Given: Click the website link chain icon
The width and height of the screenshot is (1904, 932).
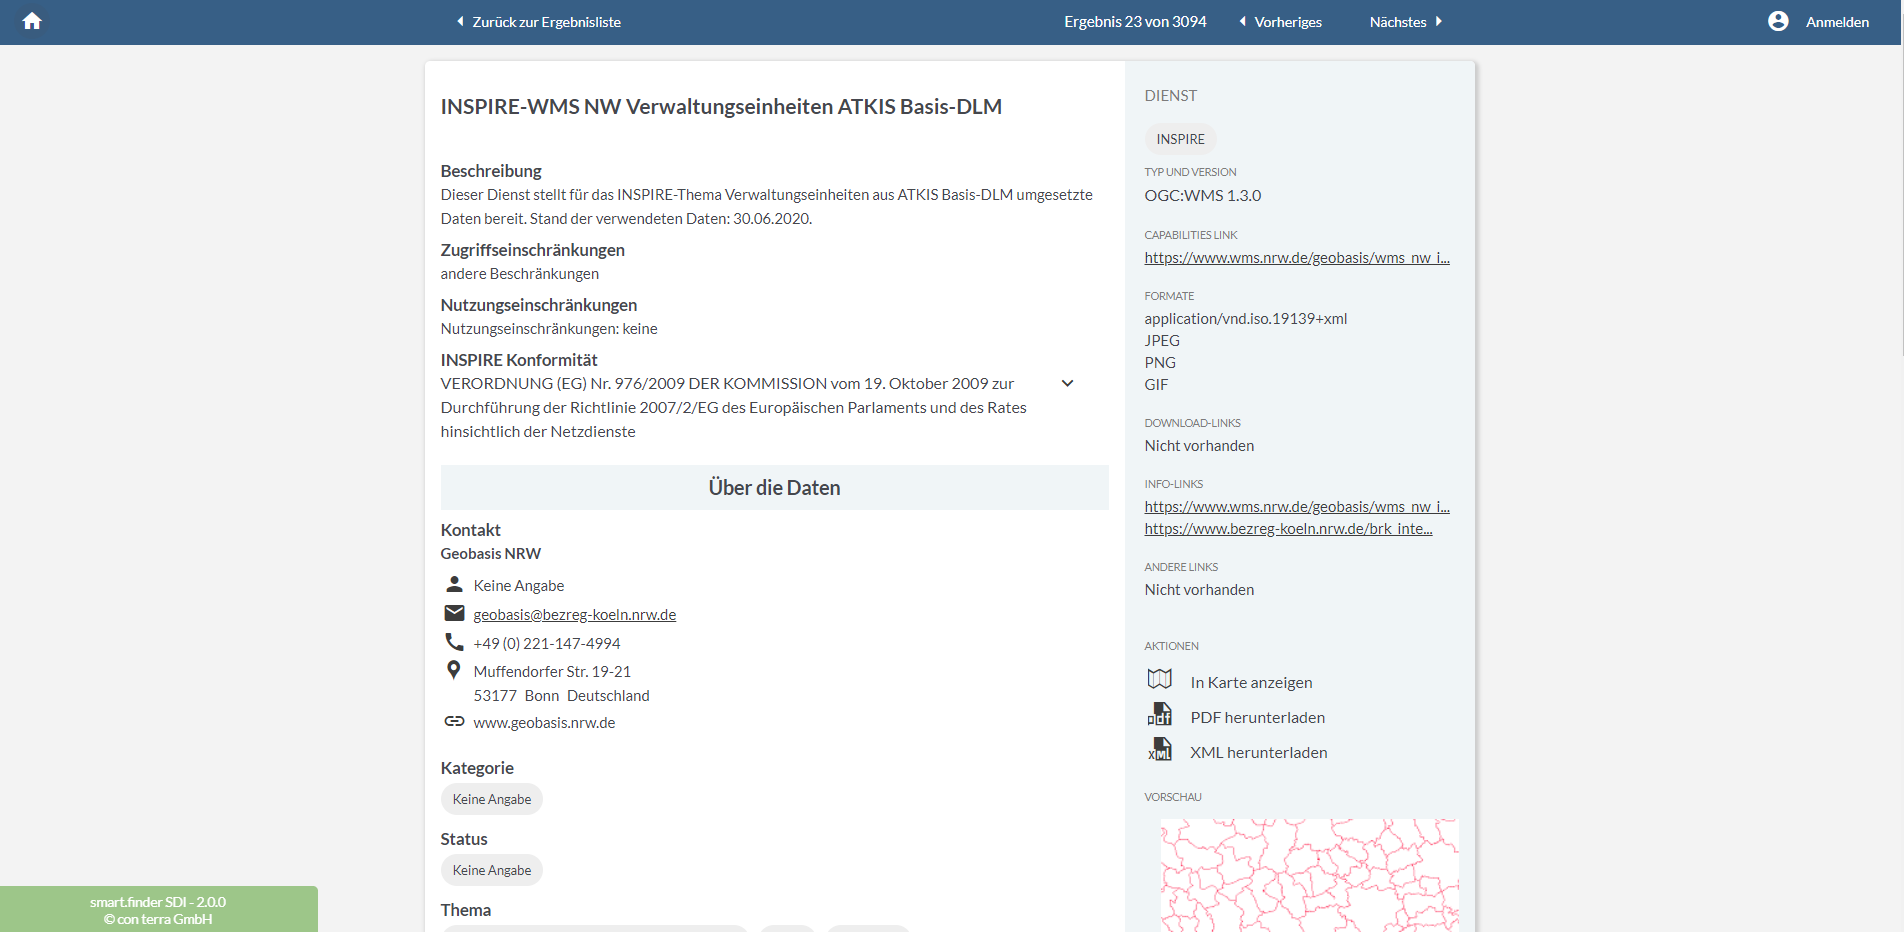Looking at the screenshot, I should [x=454, y=721].
